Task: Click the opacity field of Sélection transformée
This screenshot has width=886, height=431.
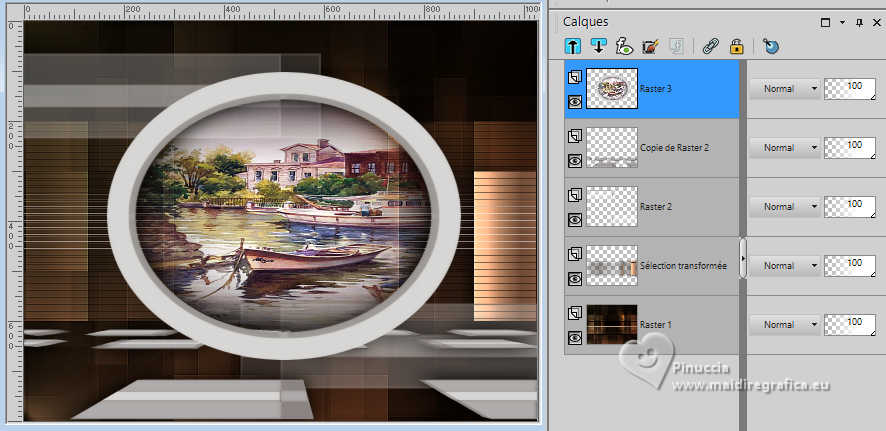Action: (x=850, y=265)
